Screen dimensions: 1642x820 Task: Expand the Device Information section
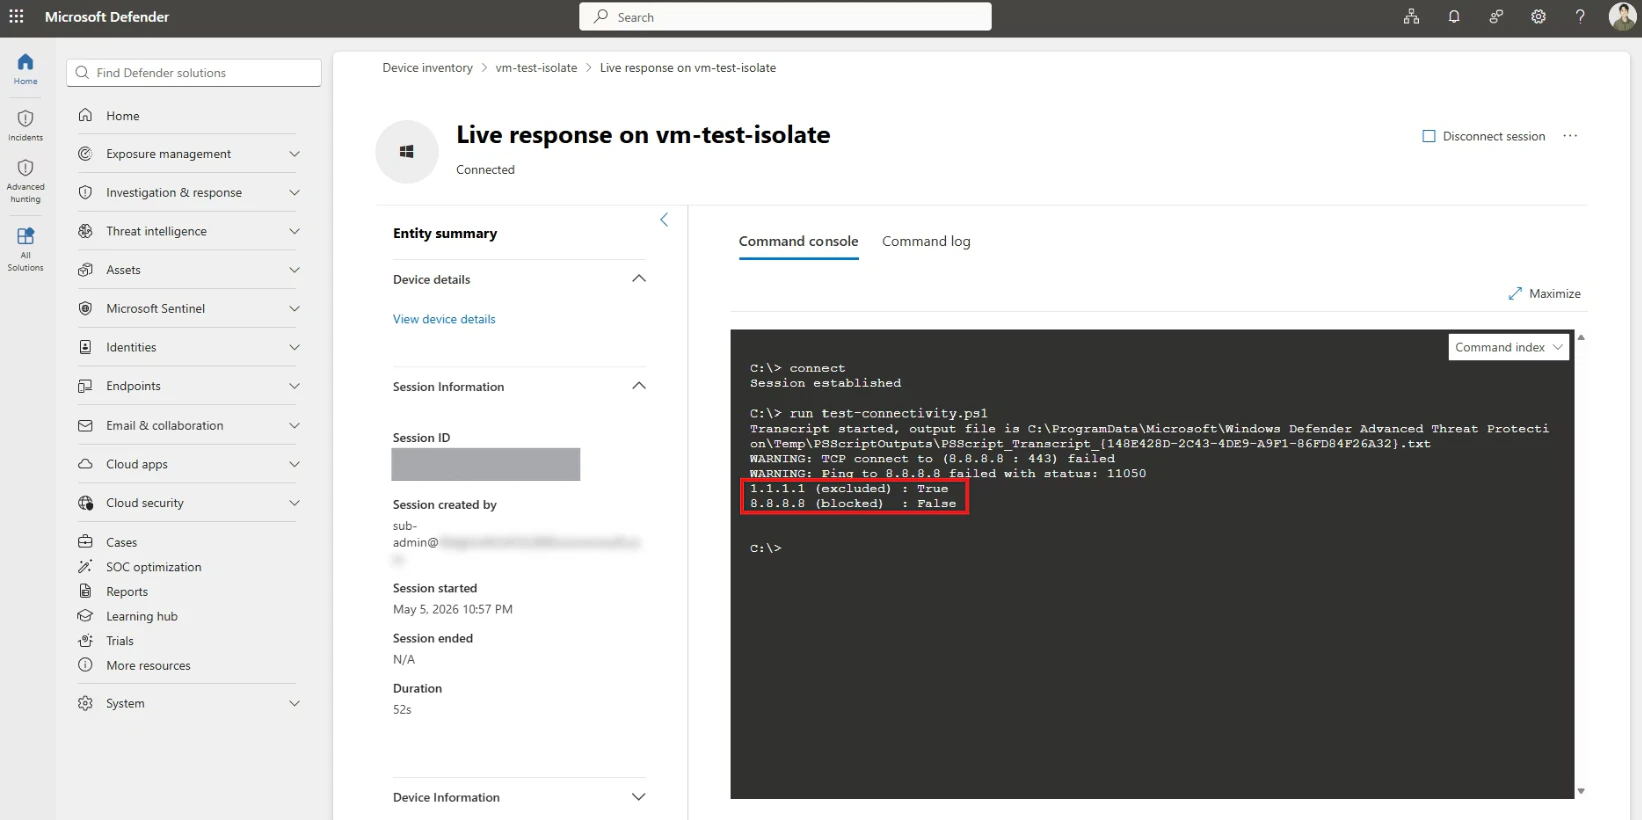click(x=639, y=797)
